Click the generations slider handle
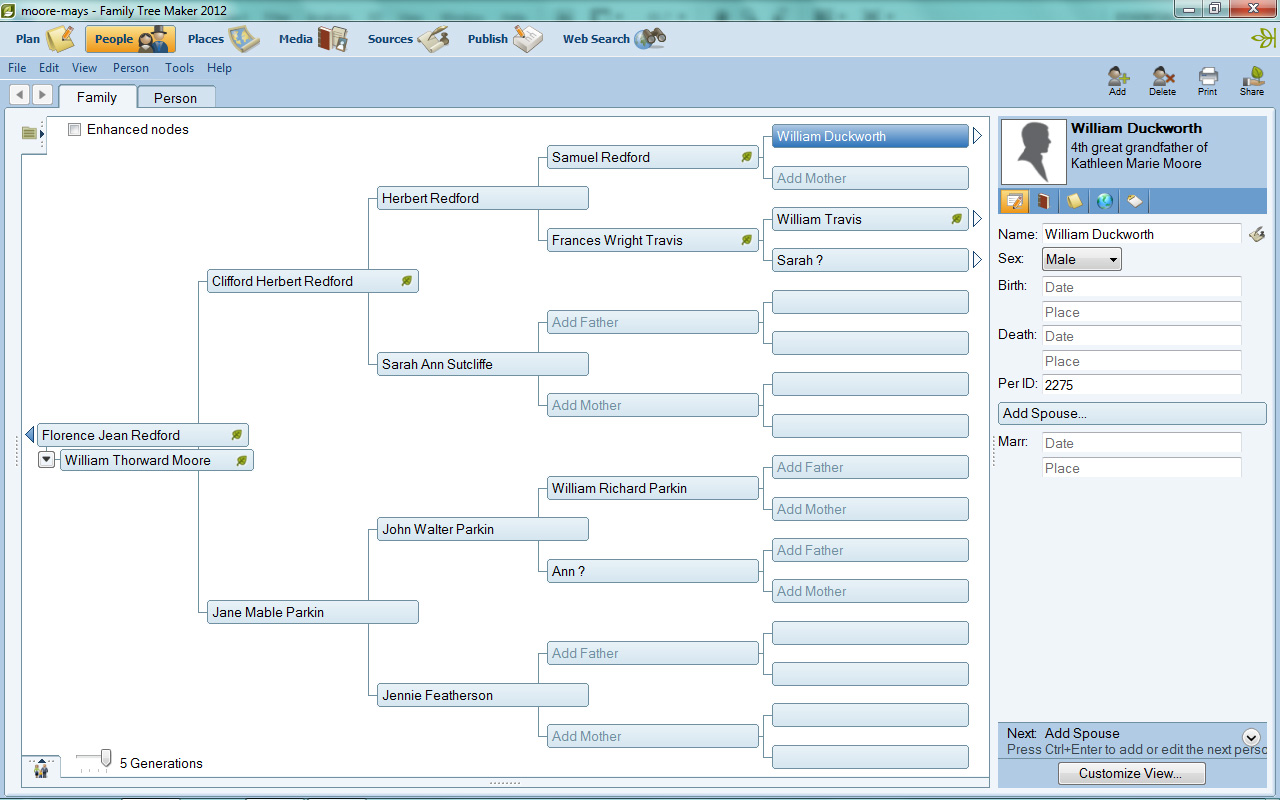Image resolution: width=1280 pixels, height=800 pixels. click(x=106, y=759)
